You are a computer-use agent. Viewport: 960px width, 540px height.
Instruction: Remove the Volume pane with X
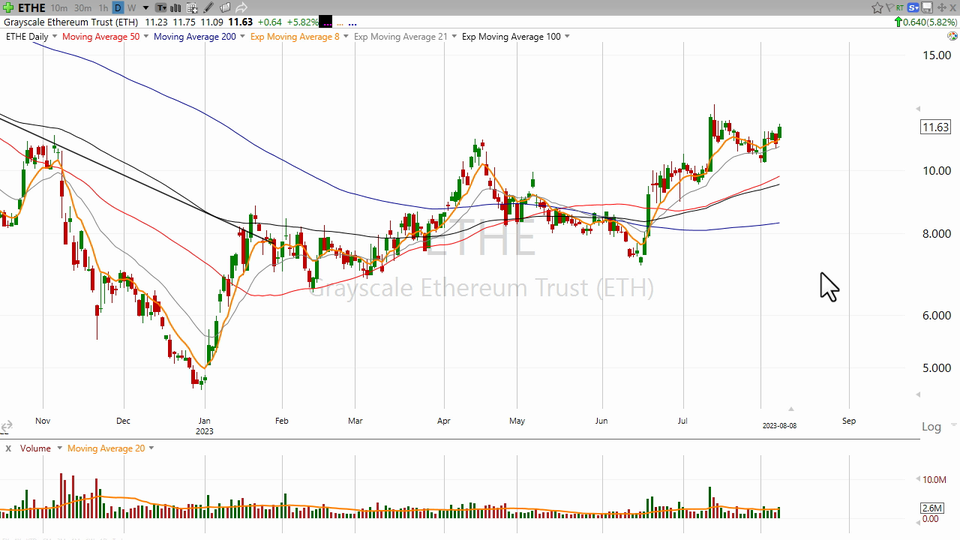point(9,449)
